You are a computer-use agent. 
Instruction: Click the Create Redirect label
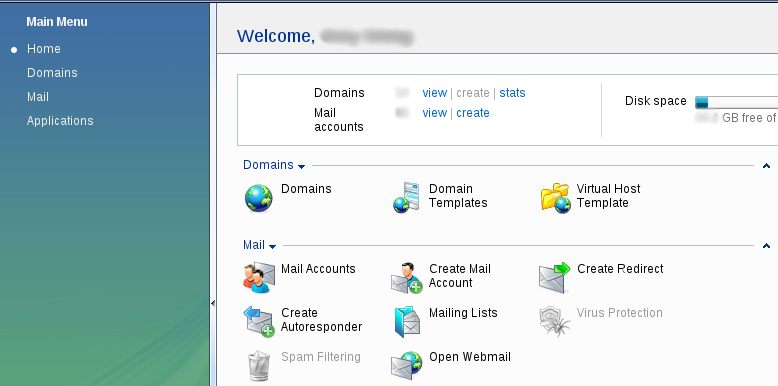coord(620,268)
